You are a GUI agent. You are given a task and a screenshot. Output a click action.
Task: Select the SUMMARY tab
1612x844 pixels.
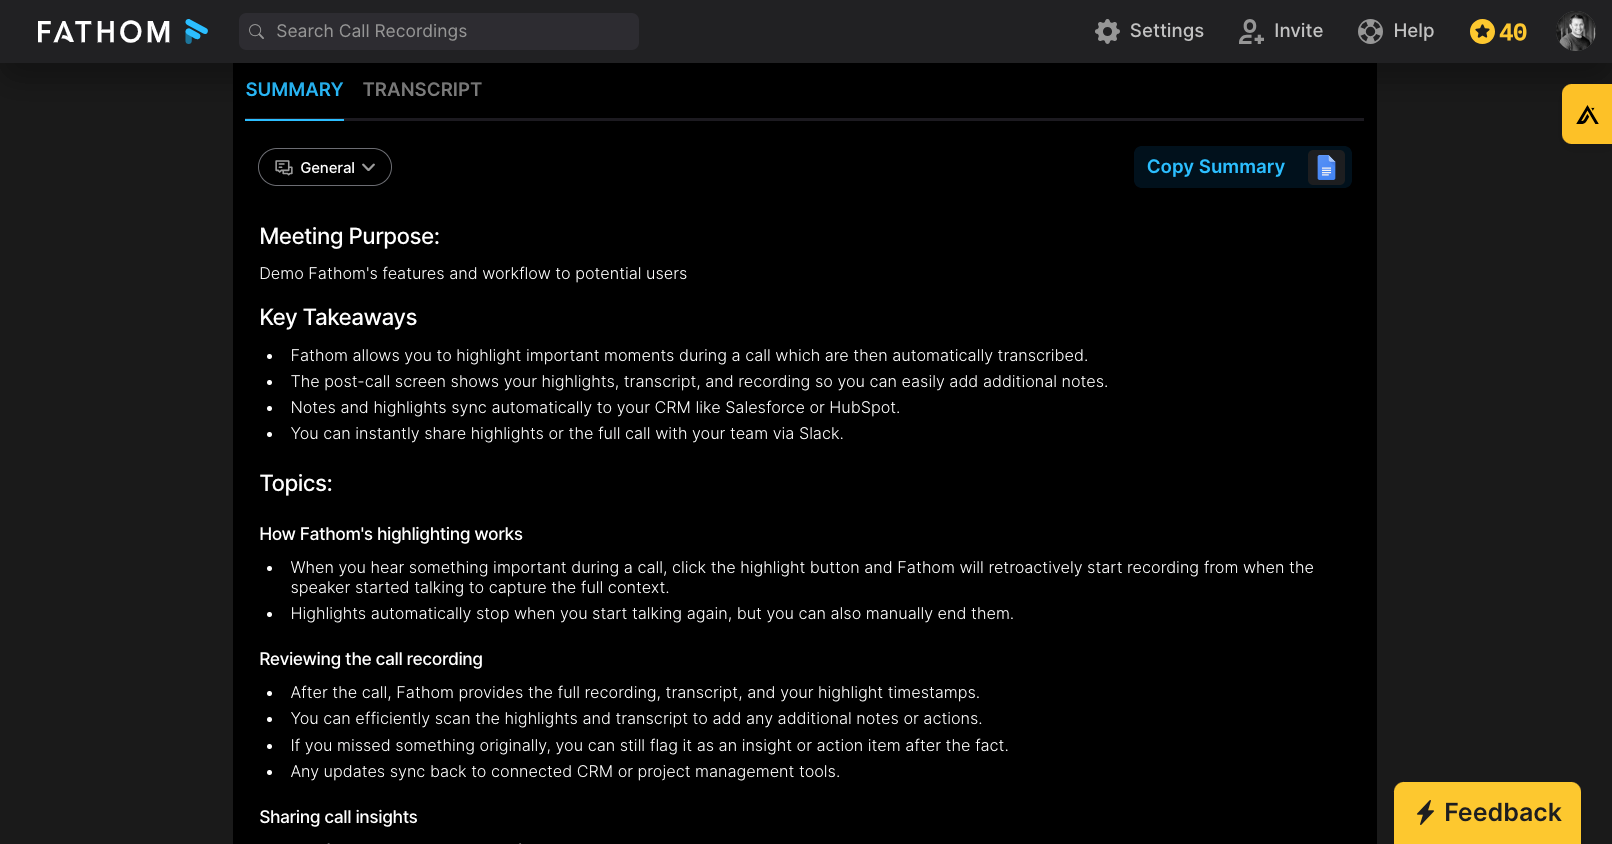pyautogui.click(x=294, y=90)
